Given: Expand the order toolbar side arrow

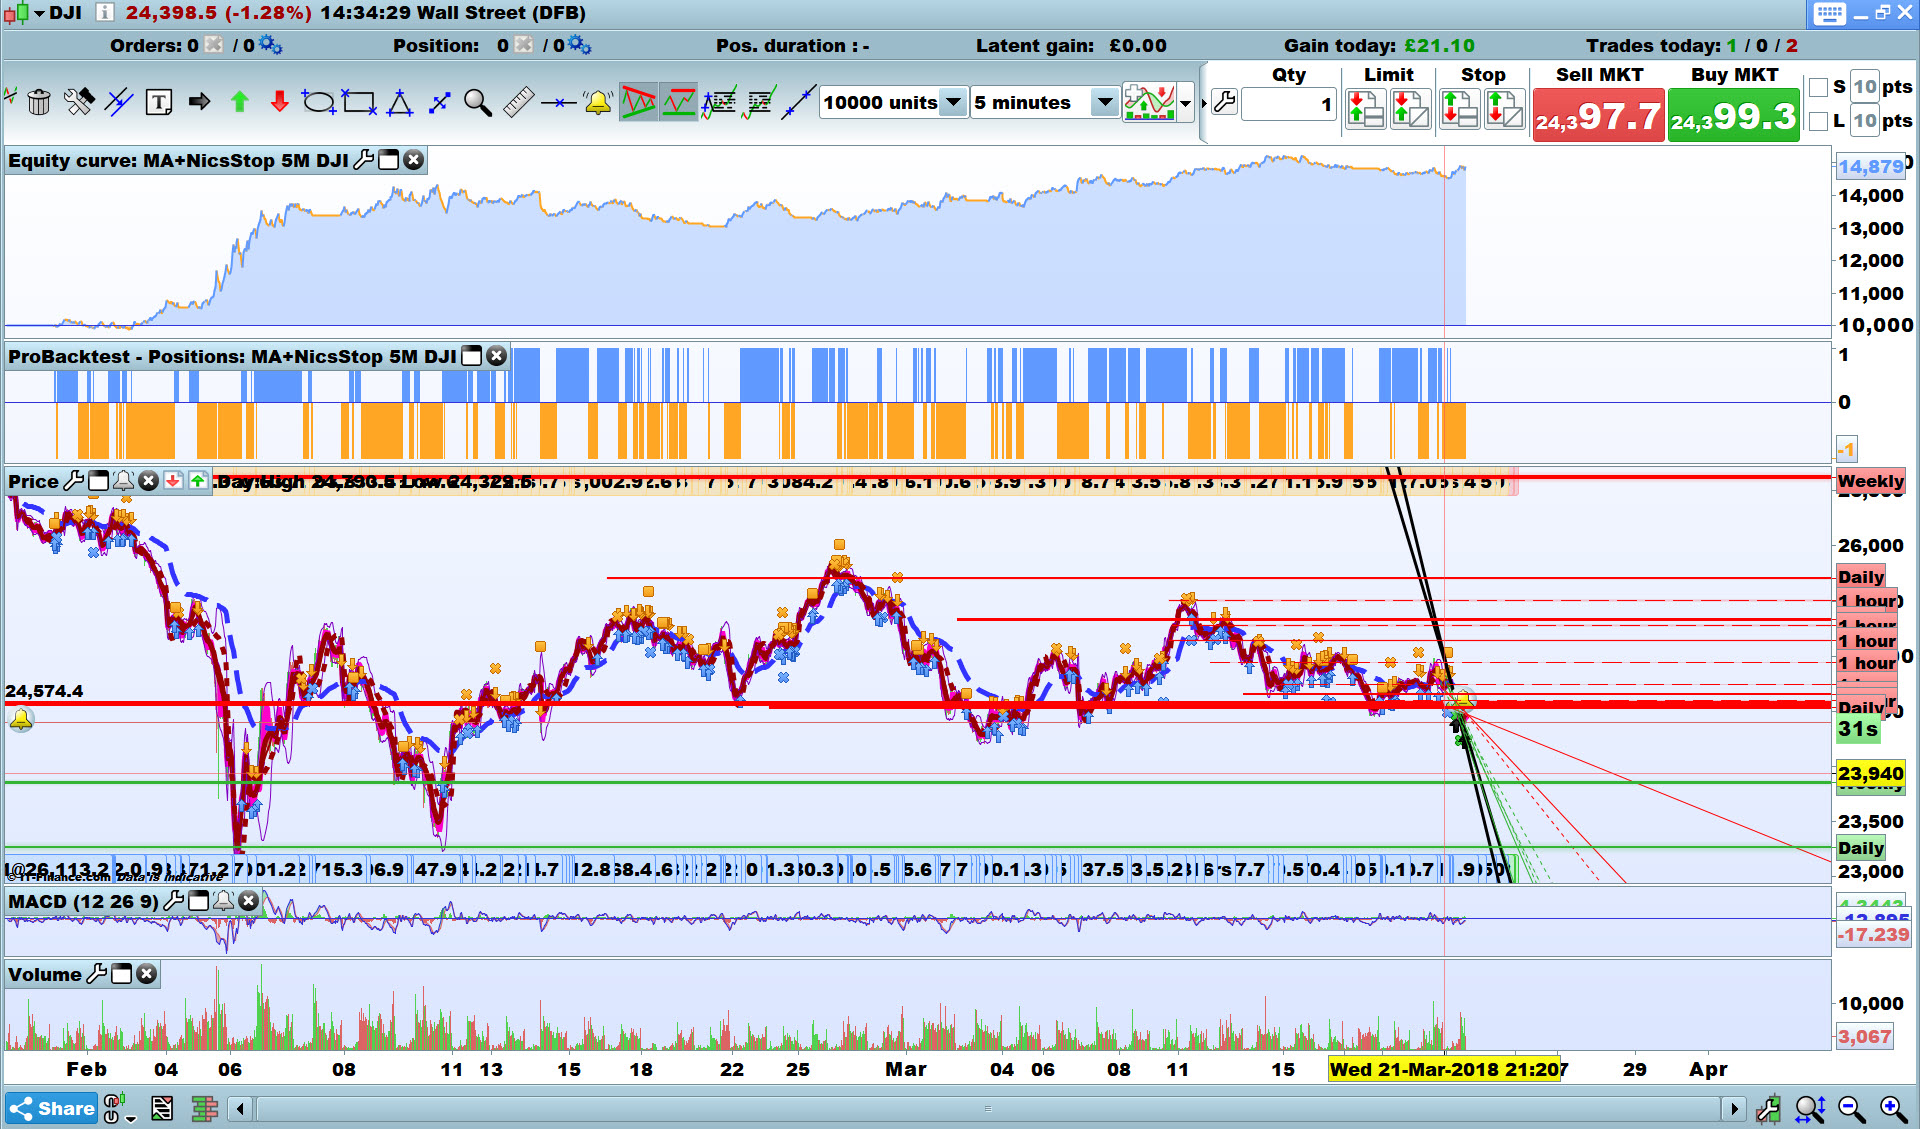Looking at the screenshot, I should click(x=1203, y=103).
